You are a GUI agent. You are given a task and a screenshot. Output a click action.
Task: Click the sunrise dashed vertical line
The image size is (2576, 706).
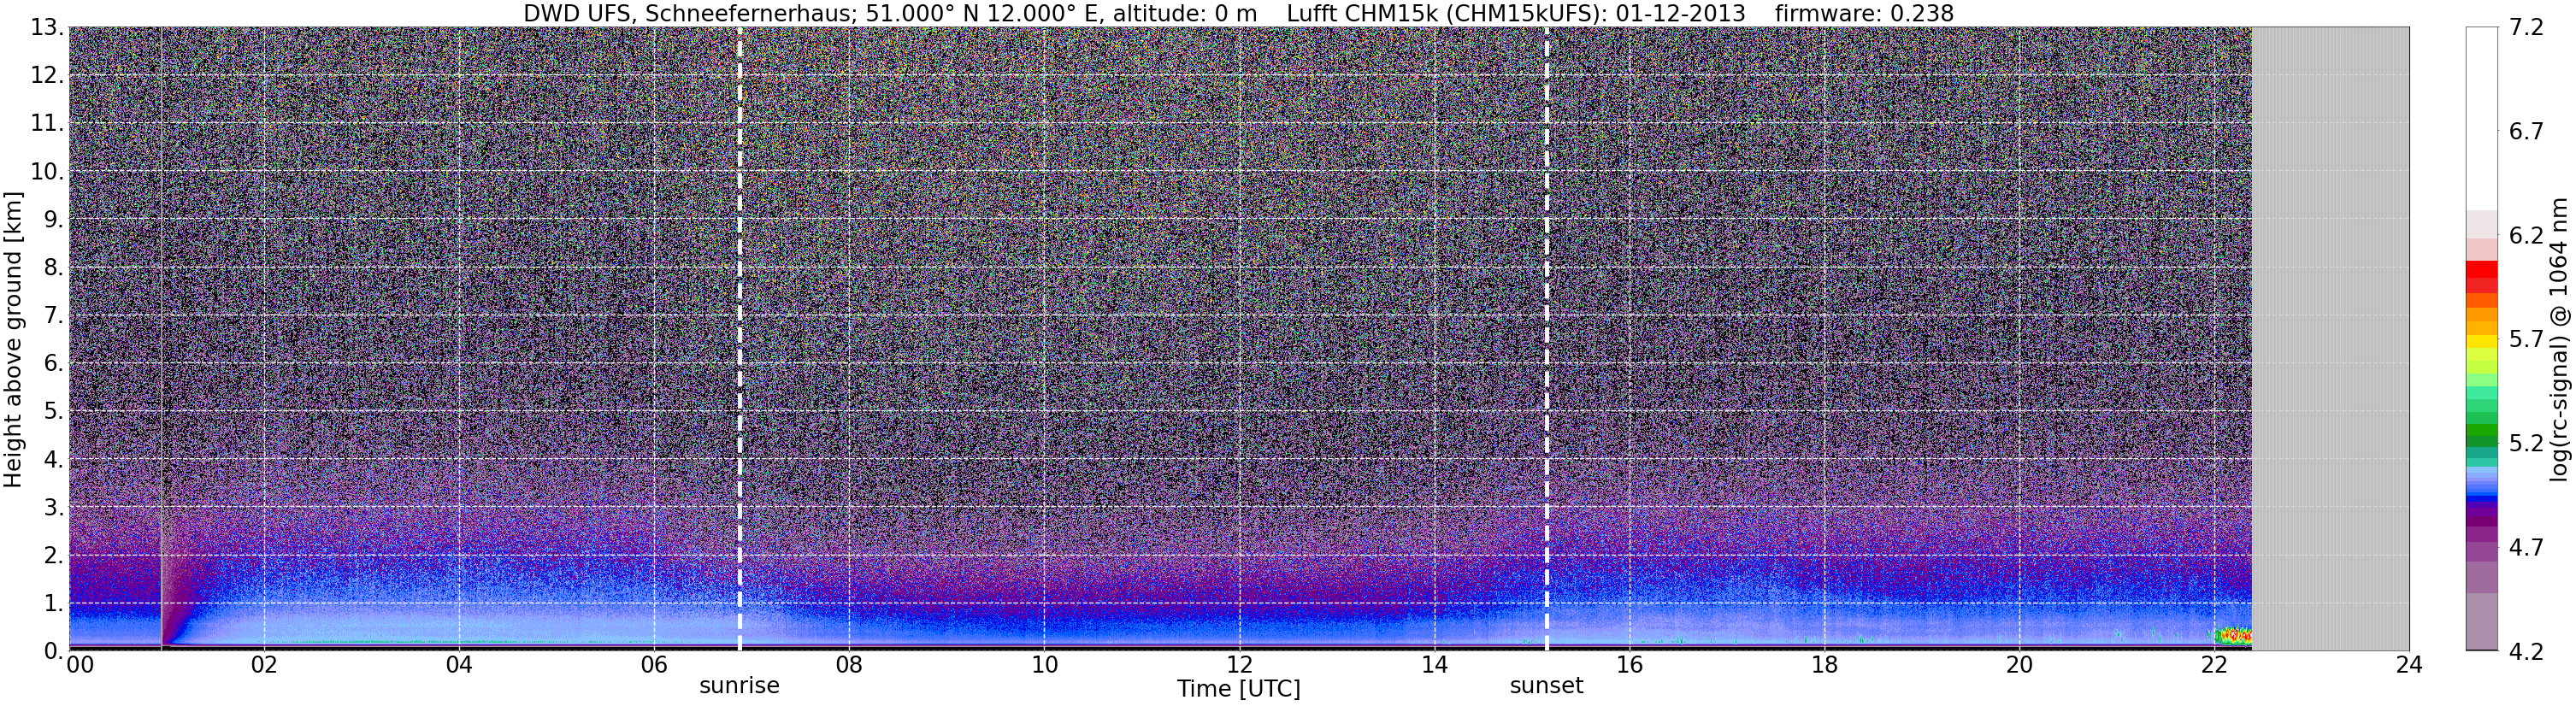[x=739, y=339]
